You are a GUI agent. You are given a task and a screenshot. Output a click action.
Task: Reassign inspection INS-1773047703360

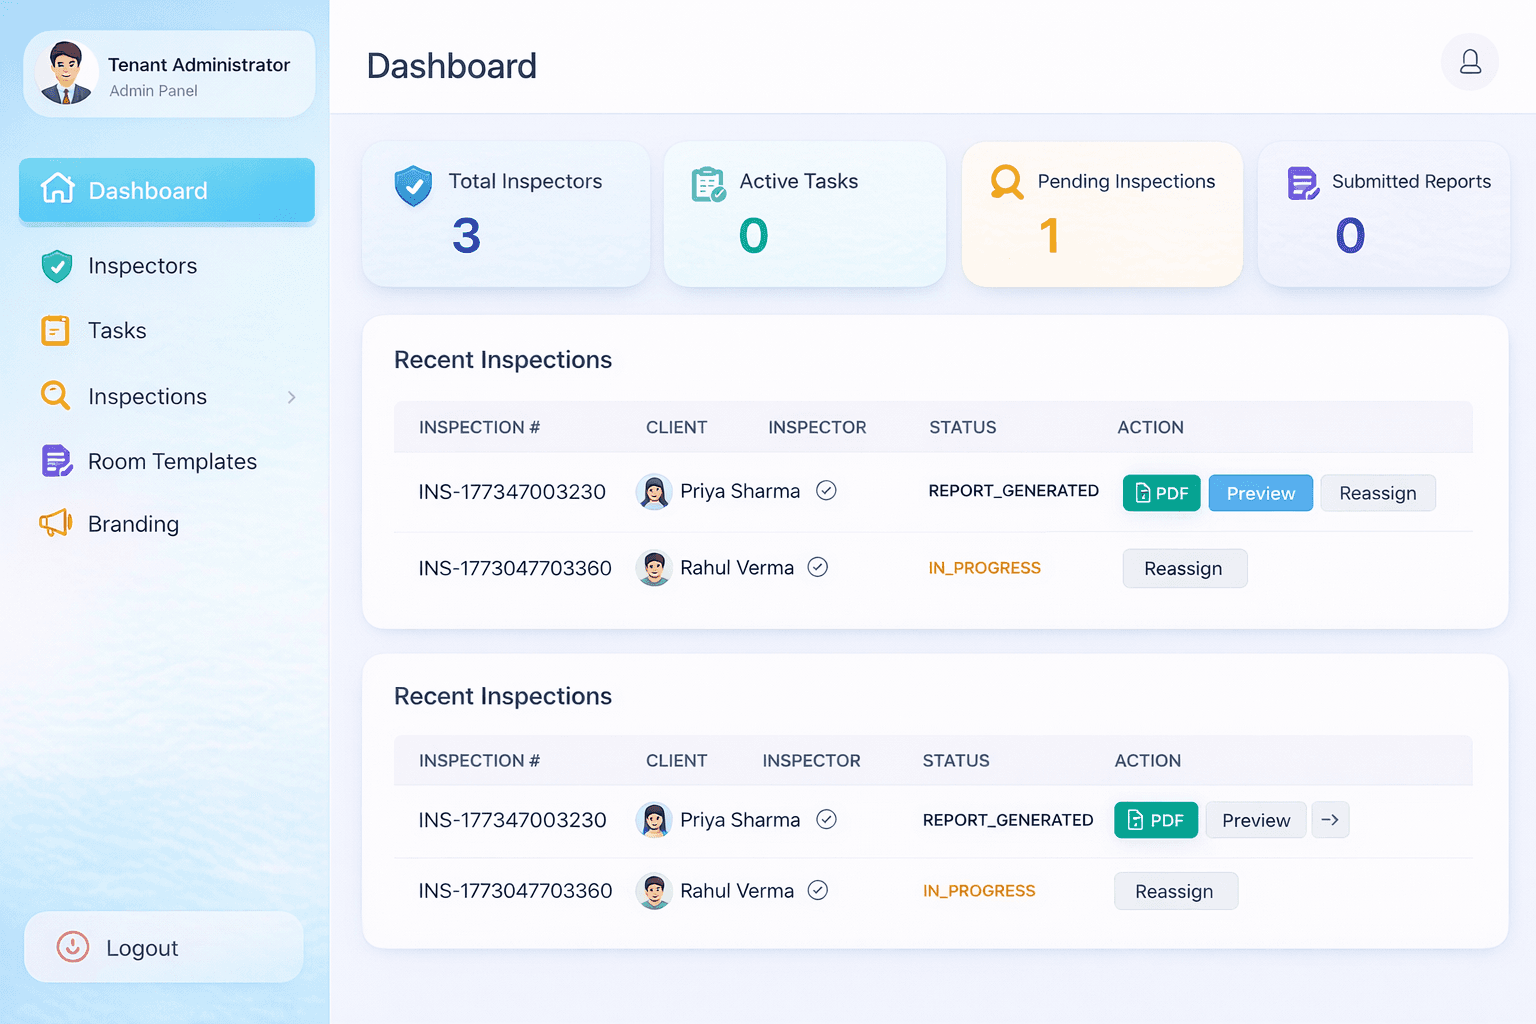(x=1184, y=568)
